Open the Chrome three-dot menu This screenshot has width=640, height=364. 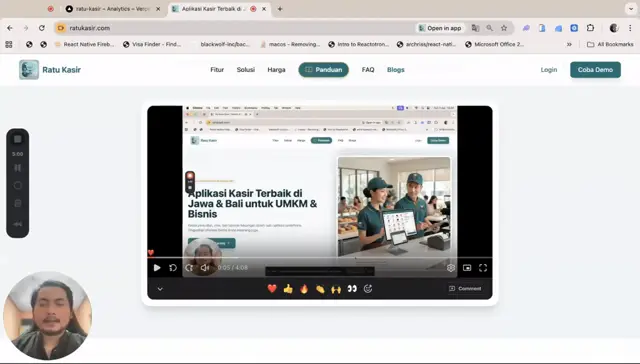coord(630,28)
